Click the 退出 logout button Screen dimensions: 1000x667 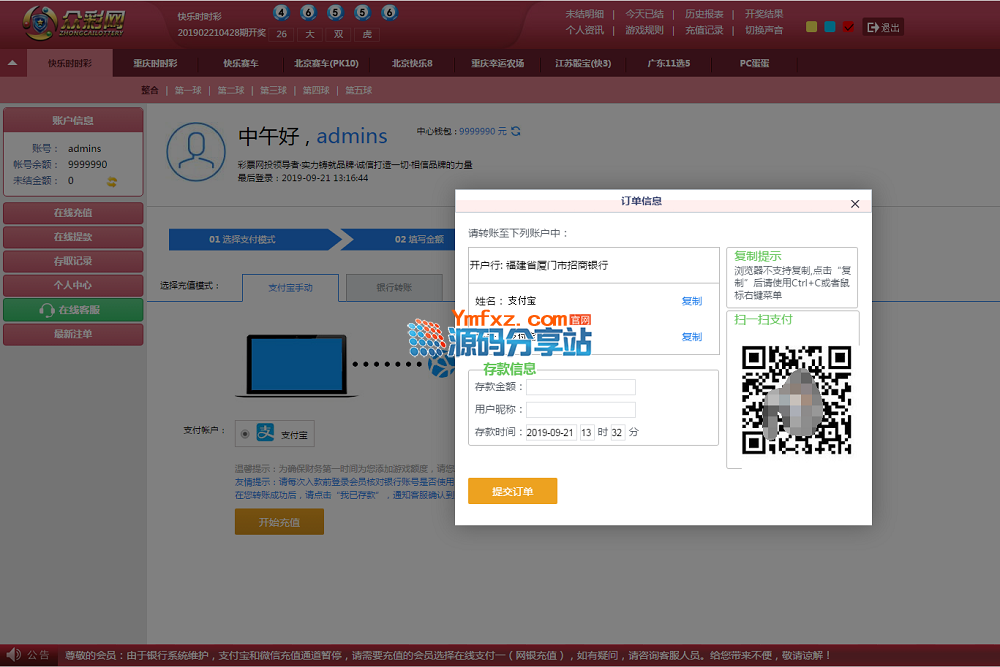(883, 27)
